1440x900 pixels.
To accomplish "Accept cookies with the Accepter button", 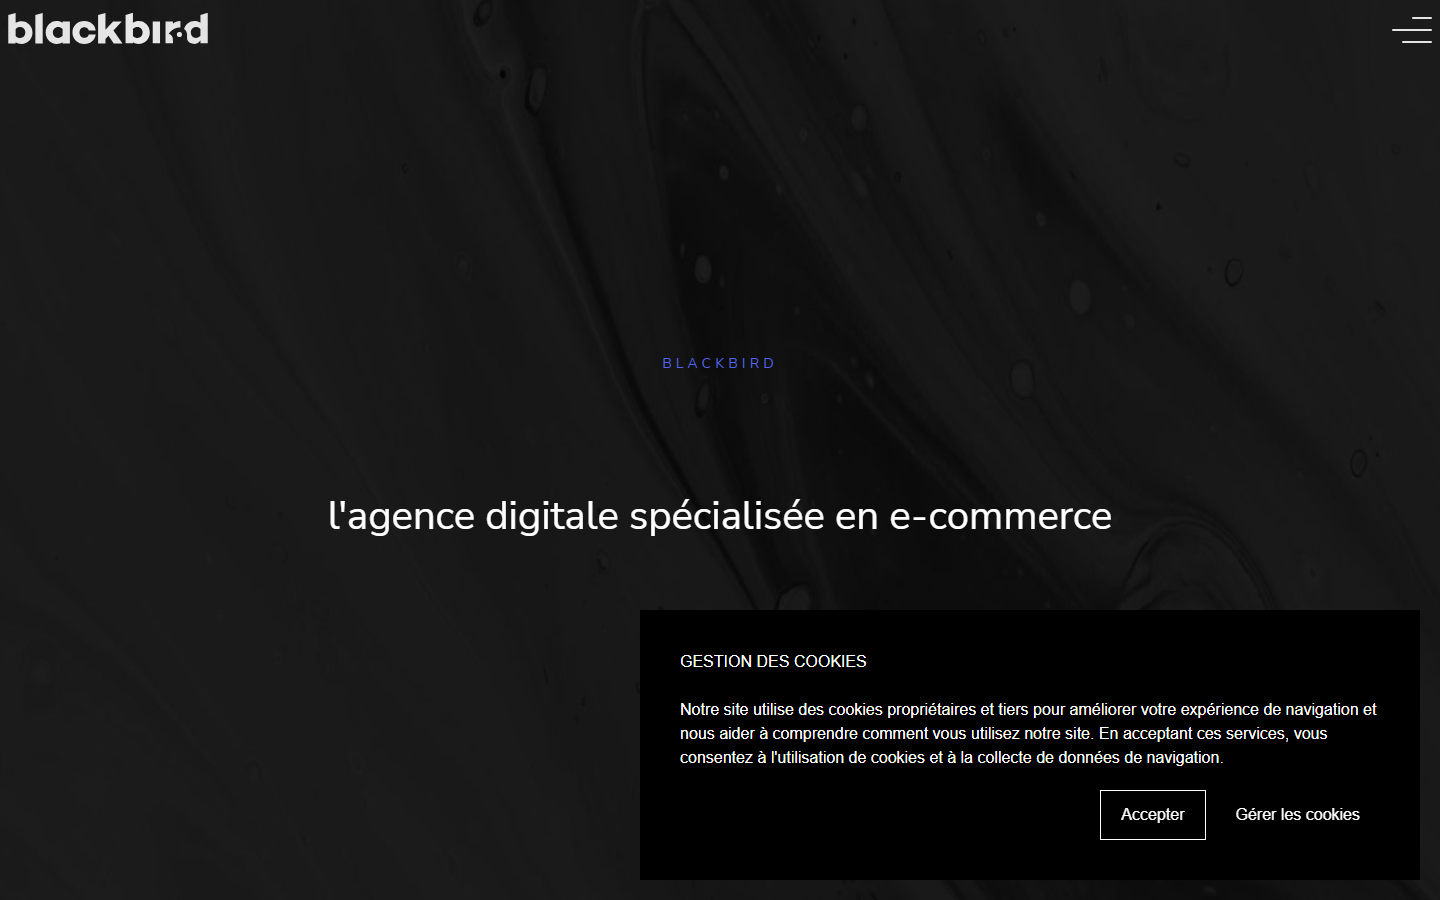I will [x=1152, y=815].
